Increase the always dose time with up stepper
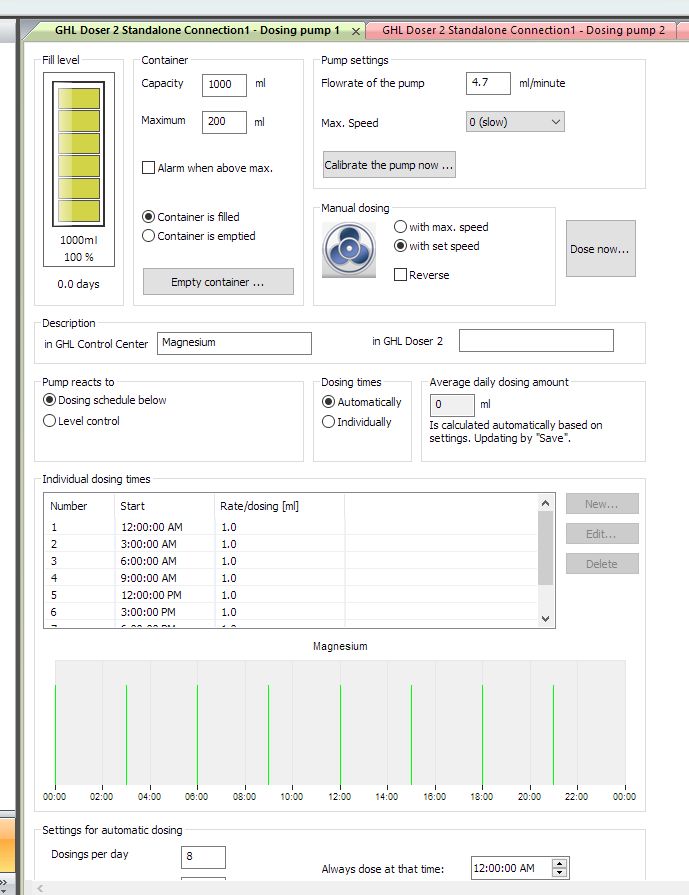The image size is (689, 895). (560, 863)
